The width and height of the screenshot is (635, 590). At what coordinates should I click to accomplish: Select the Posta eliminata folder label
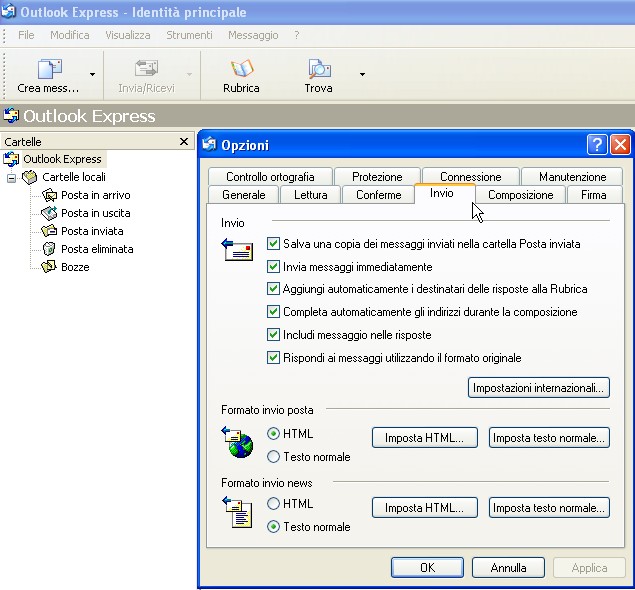tap(97, 249)
